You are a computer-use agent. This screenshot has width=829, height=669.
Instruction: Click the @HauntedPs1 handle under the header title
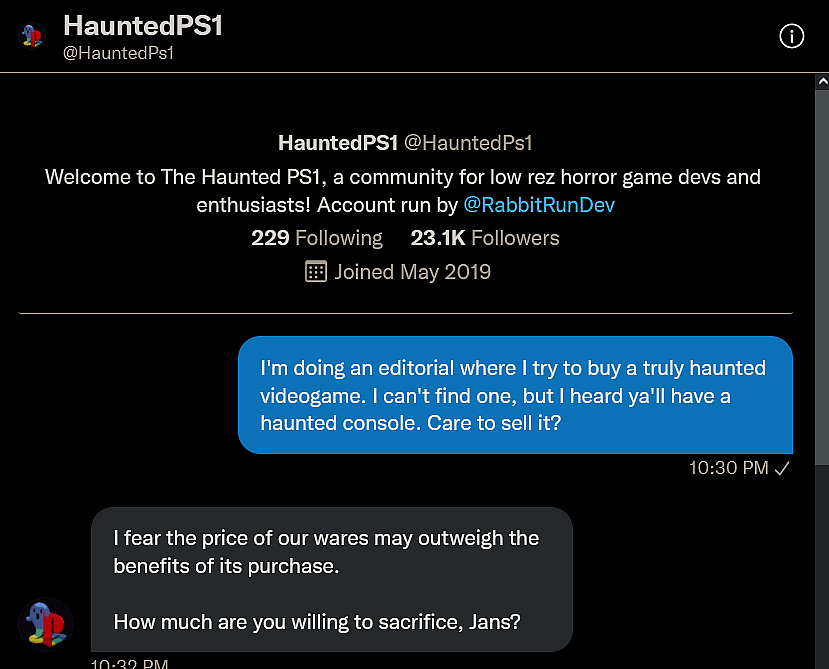click(x=118, y=53)
